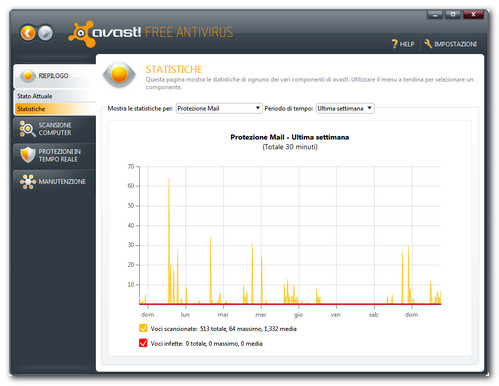Click the Totale 30 minuti subtitle
499x386 pixels.
click(x=290, y=147)
